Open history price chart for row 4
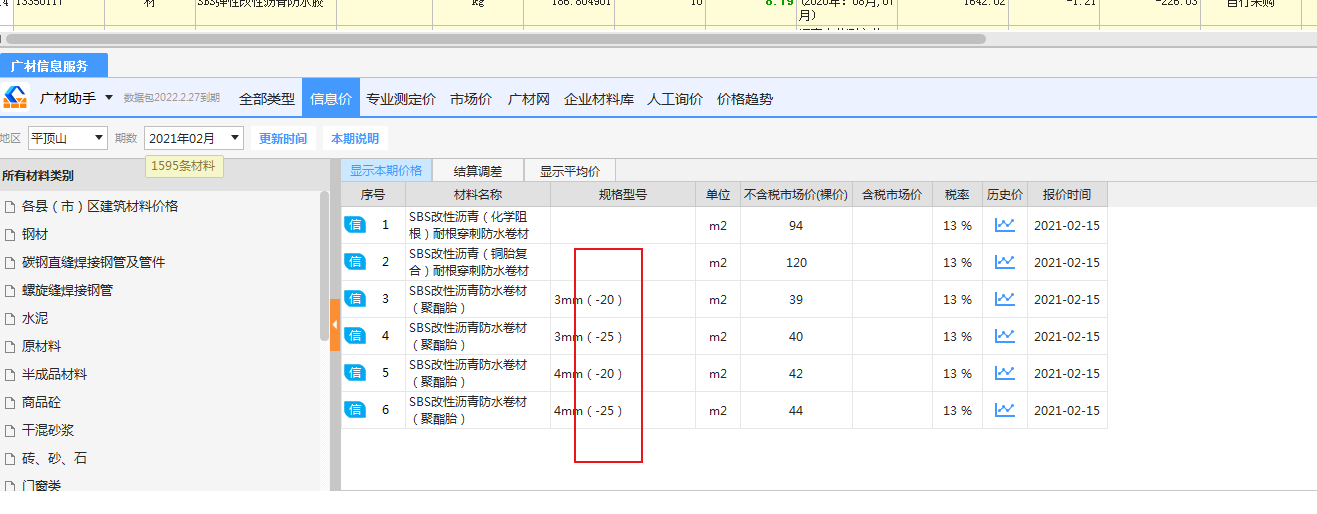This screenshot has height=514, width=1317. tap(1004, 336)
